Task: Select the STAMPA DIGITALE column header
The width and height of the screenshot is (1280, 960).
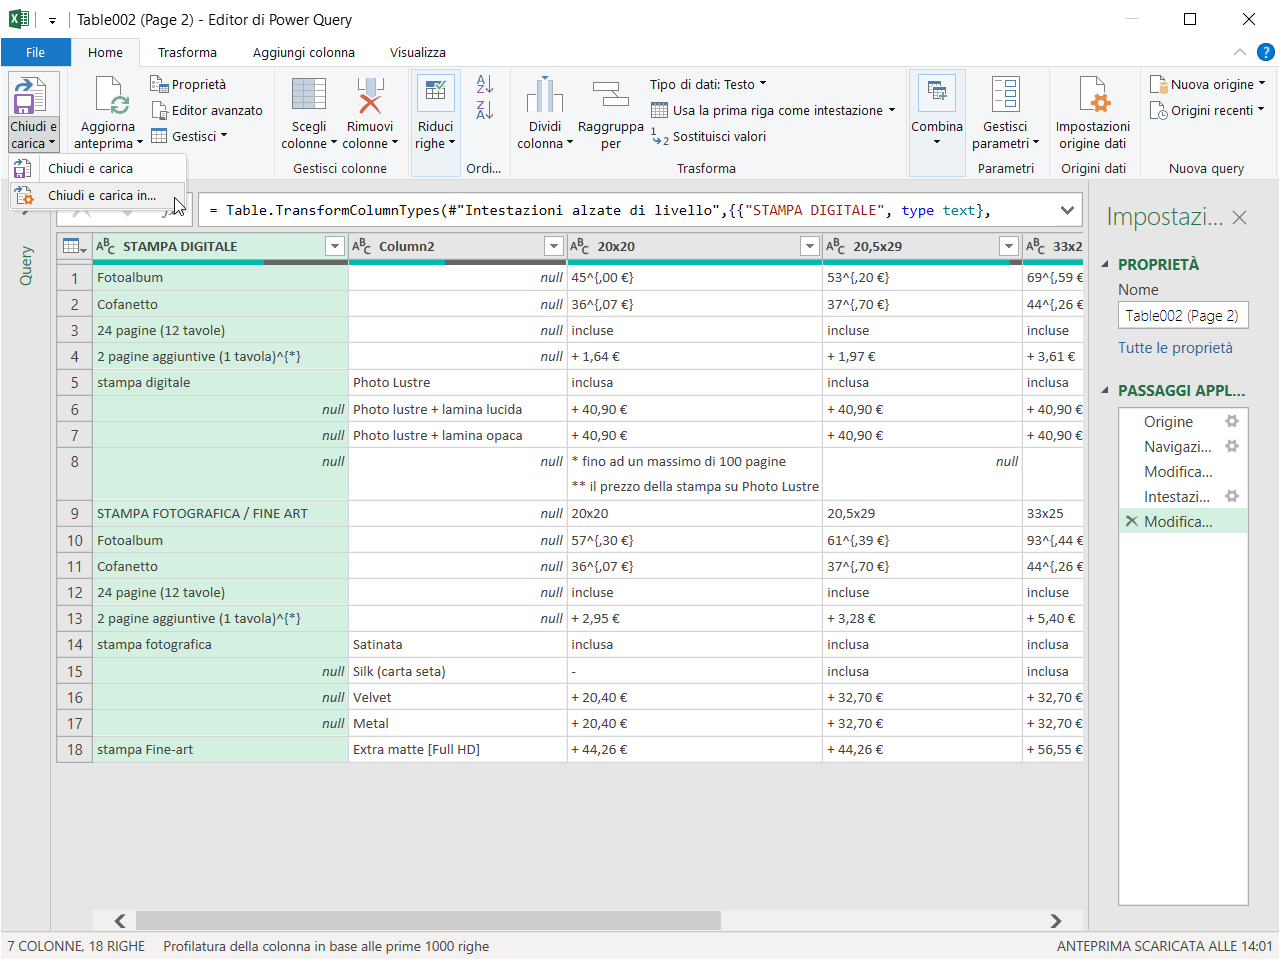Action: (220, 246)
